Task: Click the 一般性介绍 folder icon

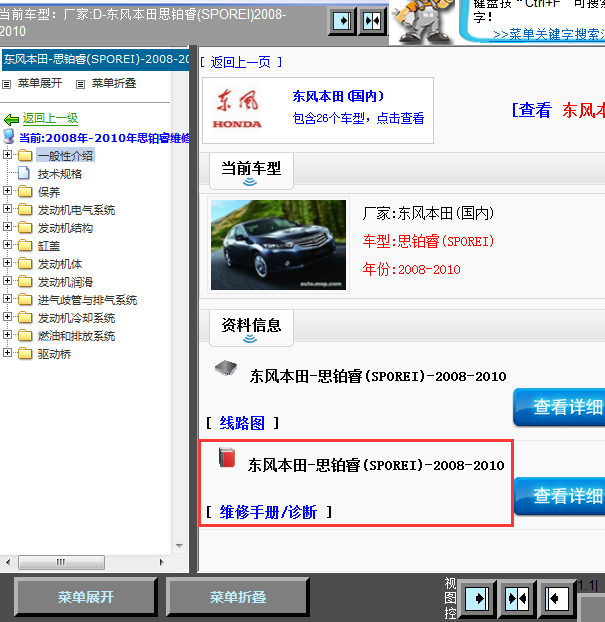Action: 25,156
